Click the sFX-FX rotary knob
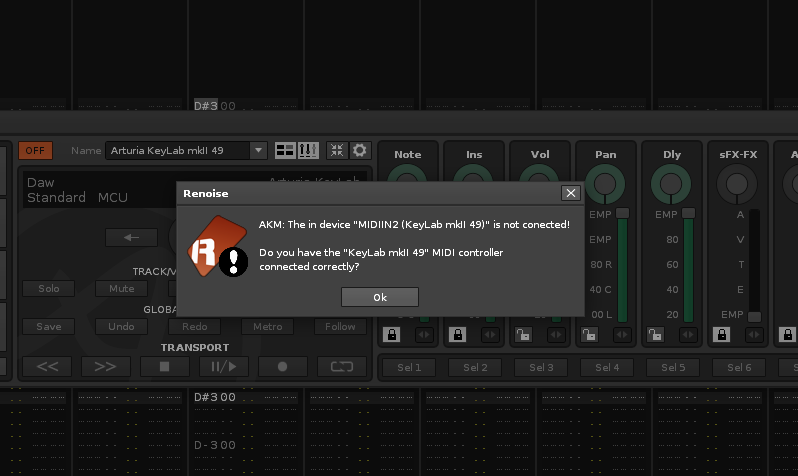798x476 pixels. [737, 184]
